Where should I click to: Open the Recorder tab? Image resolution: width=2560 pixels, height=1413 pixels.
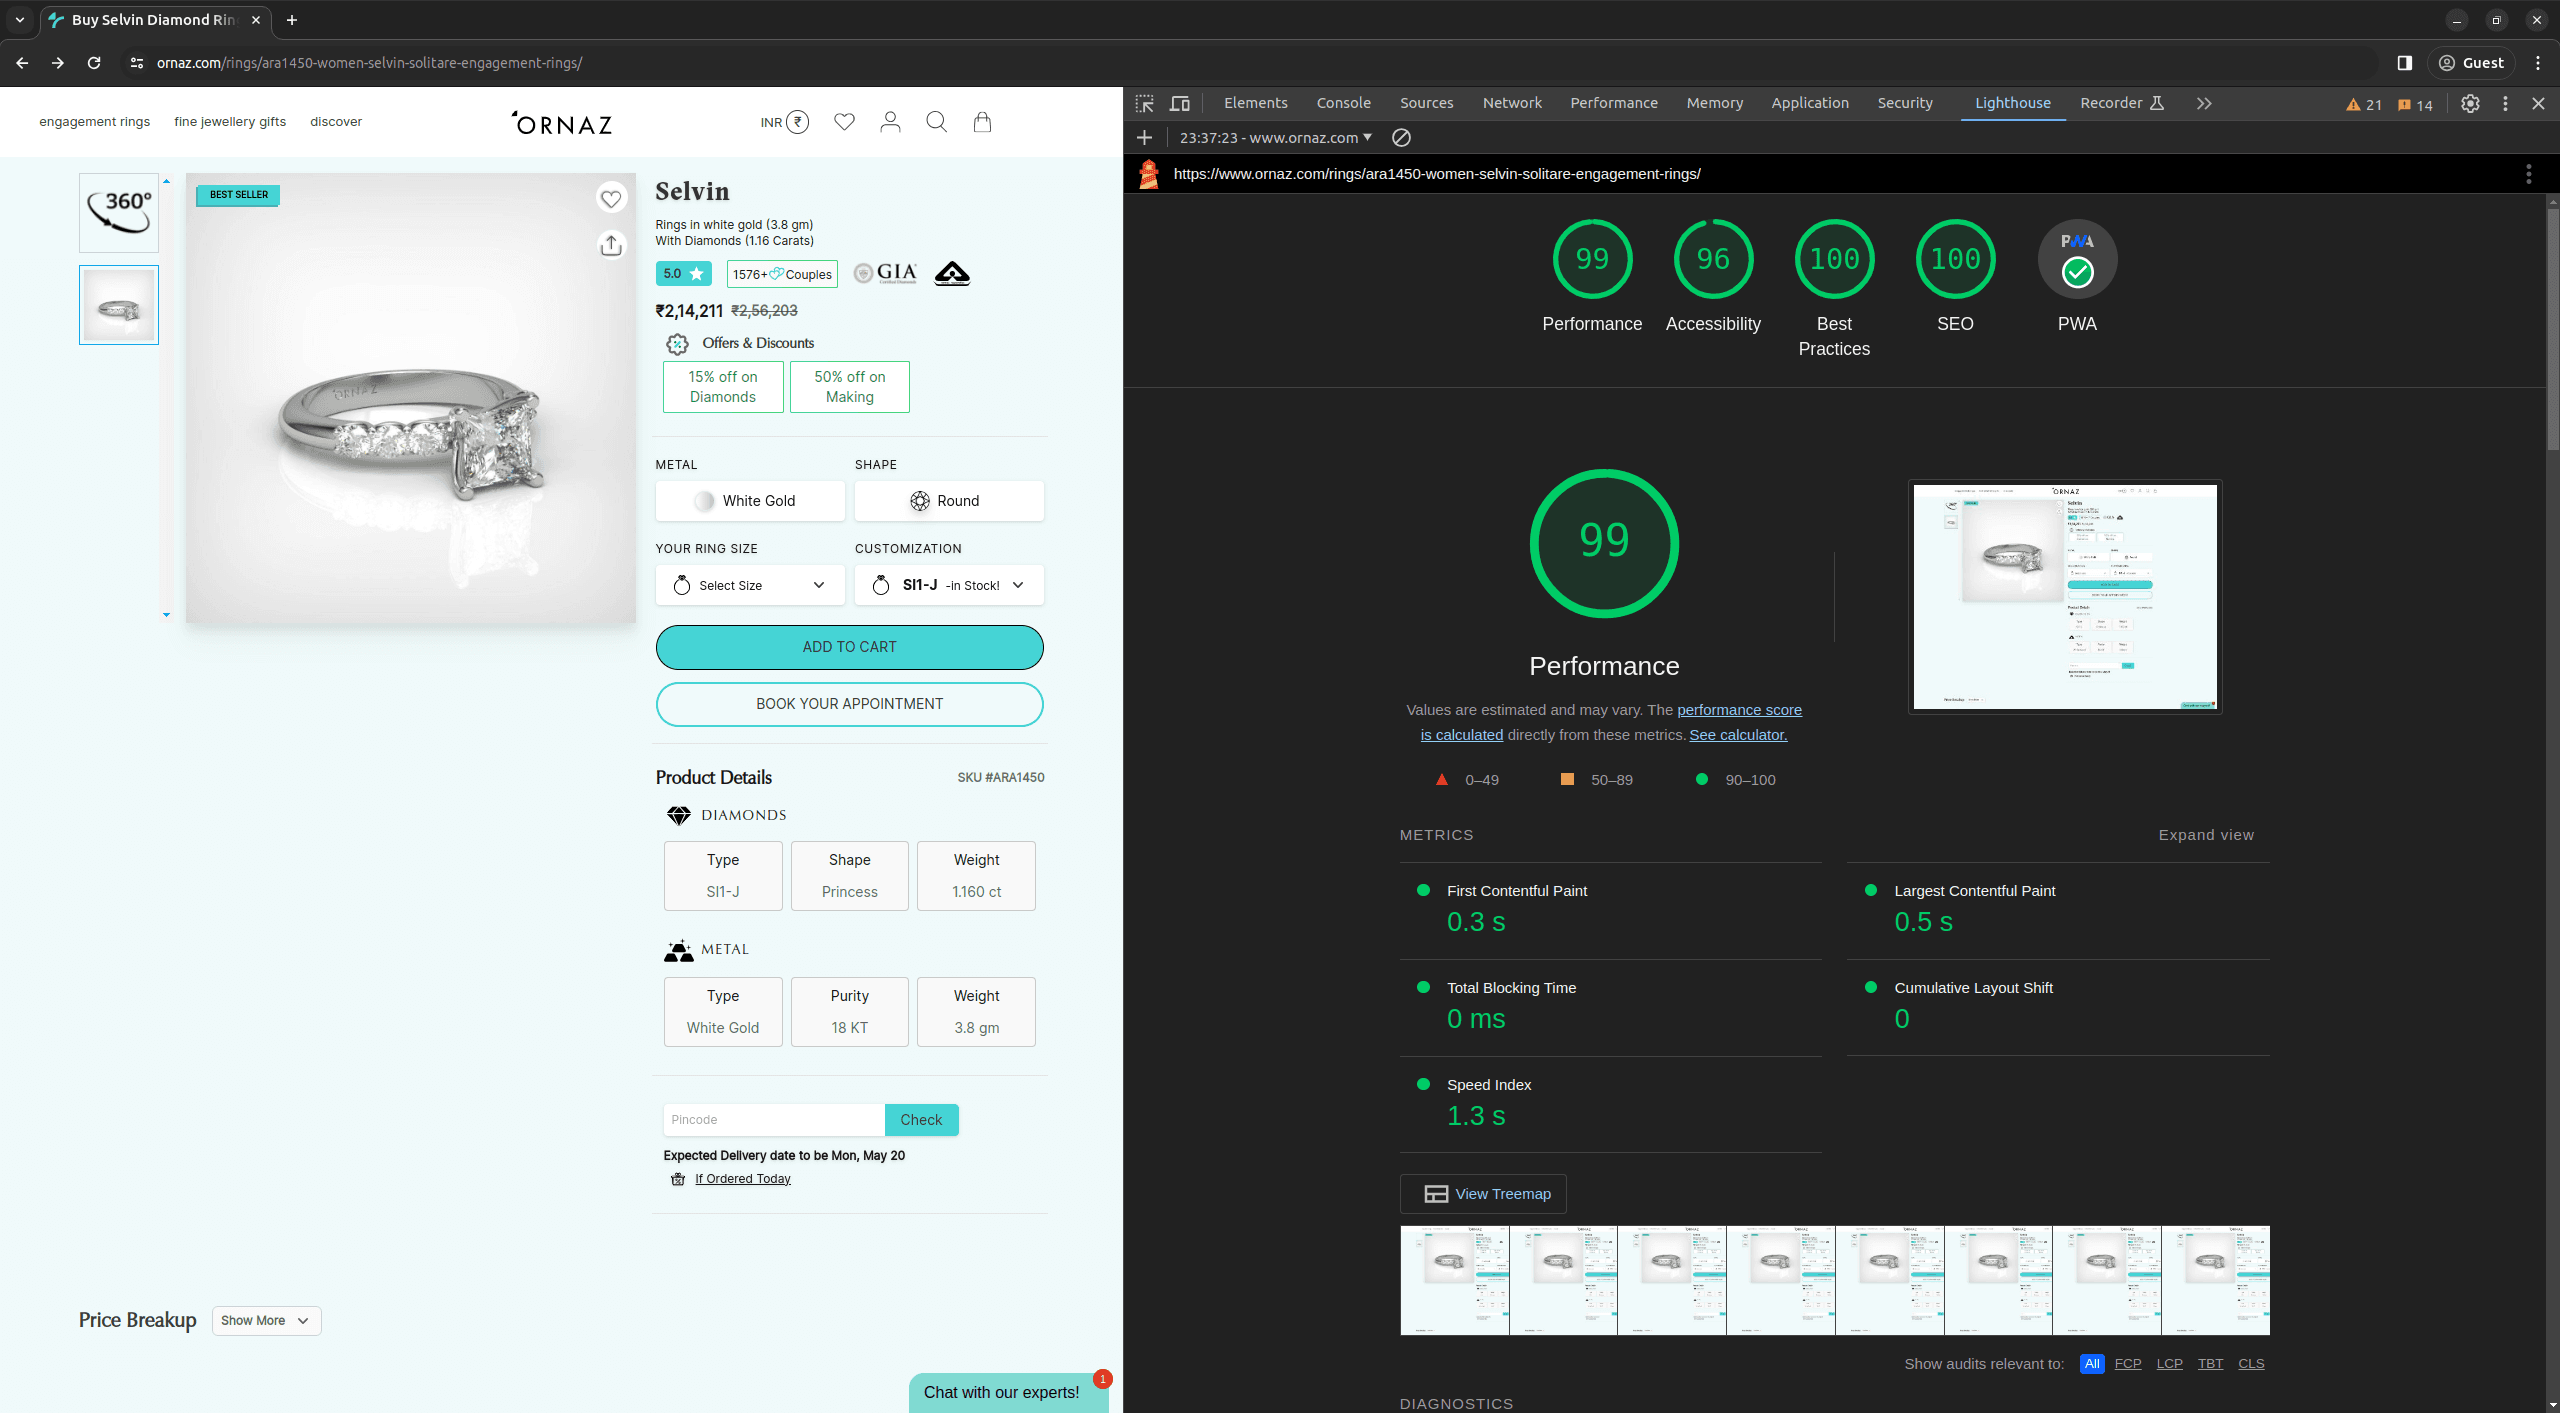pyautogui.click(x=2122, y=103)
